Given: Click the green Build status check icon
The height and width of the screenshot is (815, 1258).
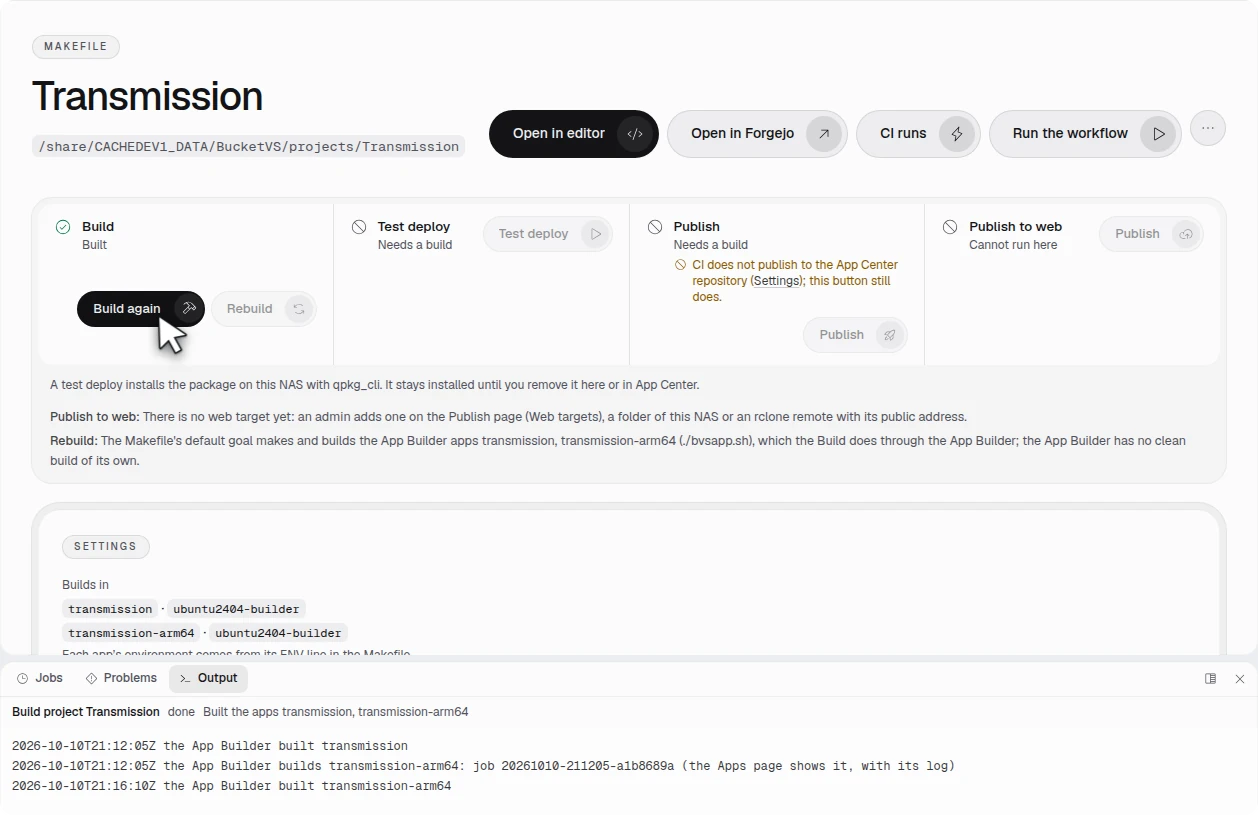Looking at the screenshot, I should click(x=63, y=227).
